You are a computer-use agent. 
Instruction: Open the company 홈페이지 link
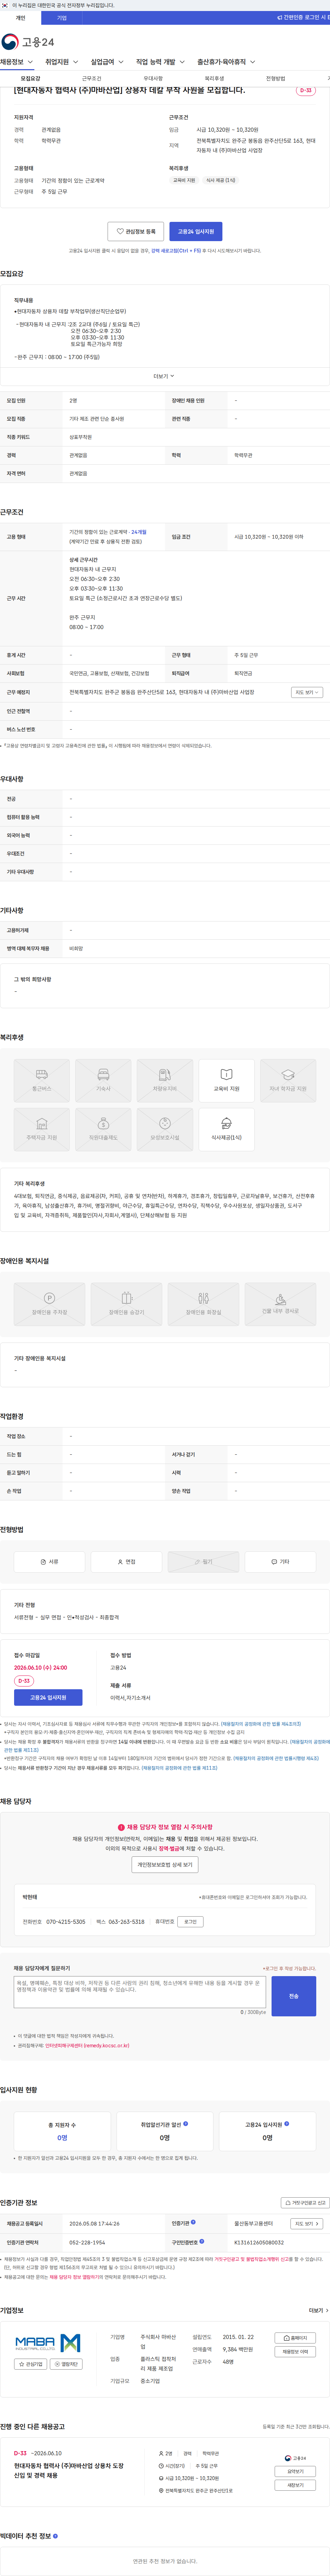tap(295, 2338)
